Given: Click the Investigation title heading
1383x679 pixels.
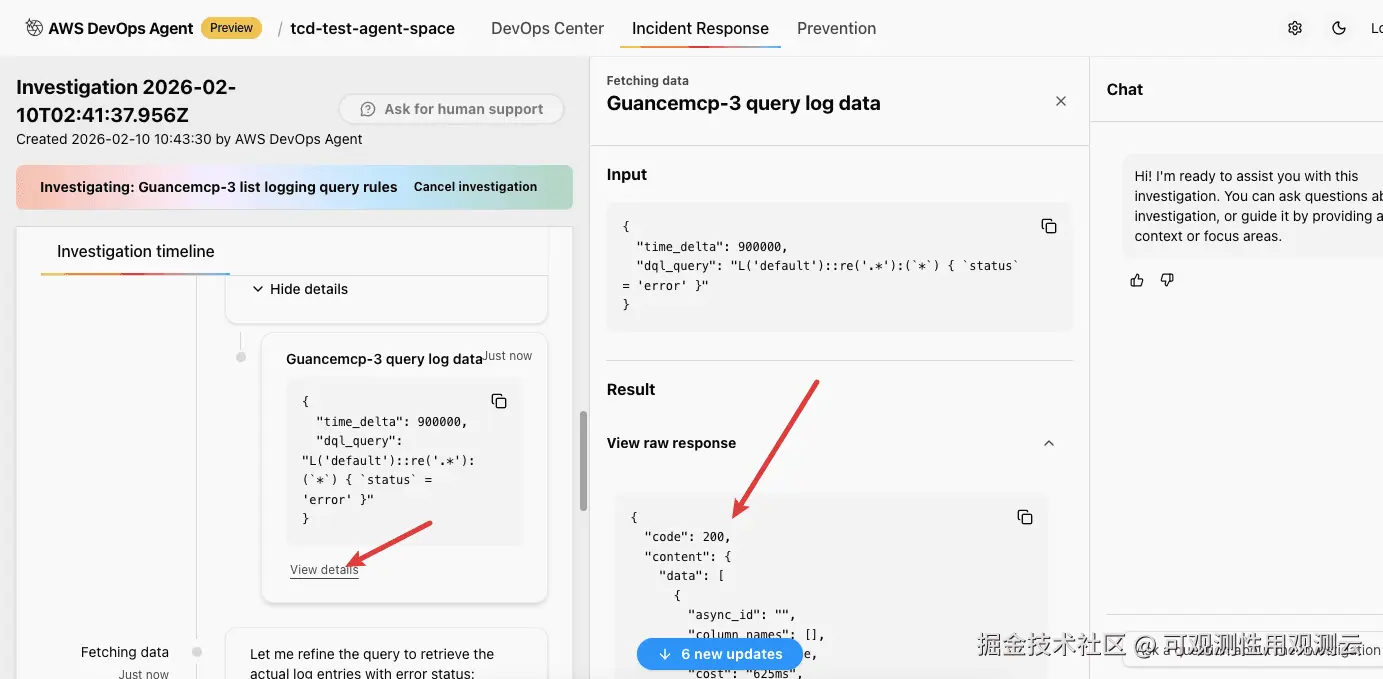Looking at the screenshot, I should click(x=126, y=100).
